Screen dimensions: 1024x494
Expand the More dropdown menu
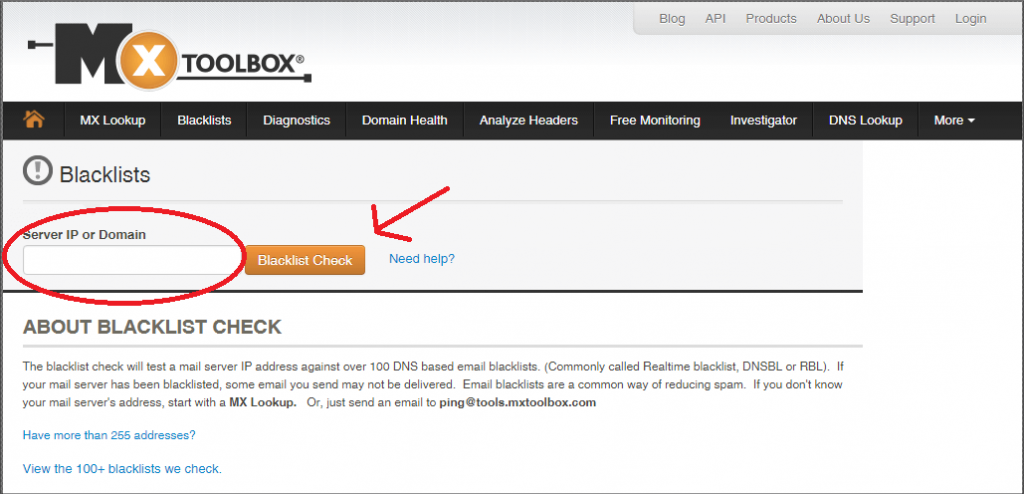coord(954,120)
